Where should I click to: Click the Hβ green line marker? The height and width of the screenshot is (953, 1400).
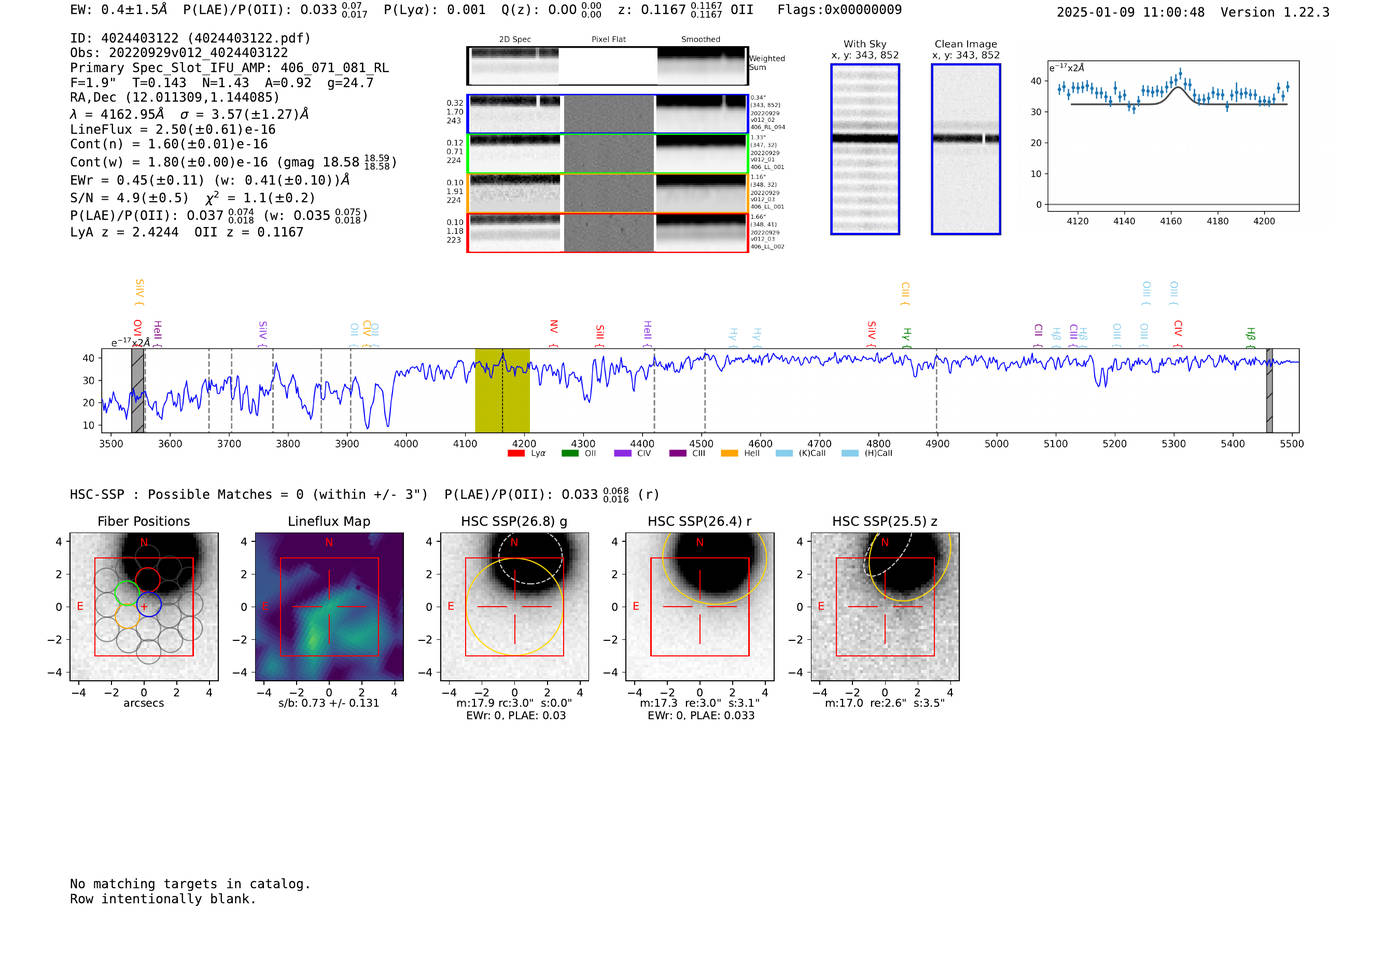(1250, 337)
